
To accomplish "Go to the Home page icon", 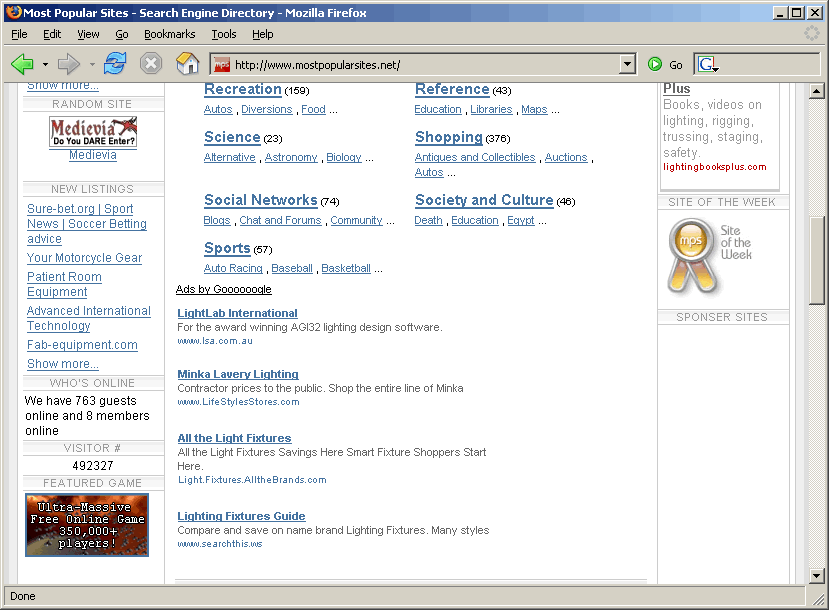I will pos(187,65).
